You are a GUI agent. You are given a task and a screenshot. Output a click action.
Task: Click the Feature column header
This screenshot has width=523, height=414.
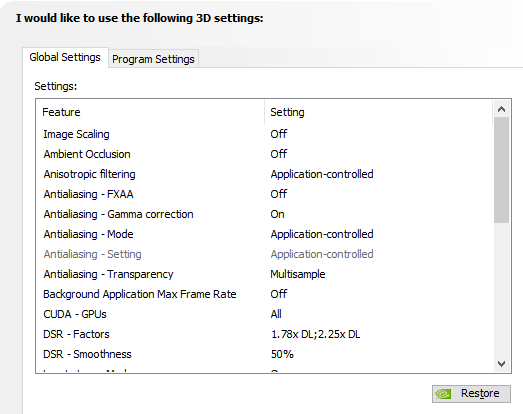150,112
